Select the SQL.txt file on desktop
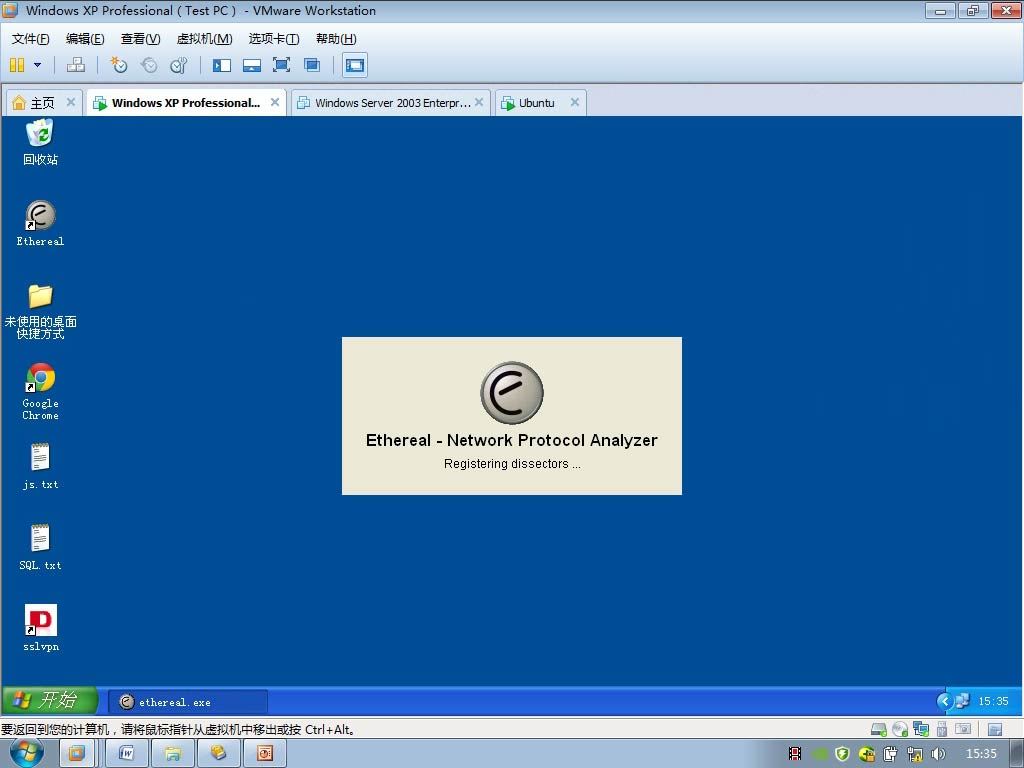The width and height of the screenshot is (1024, 768). tap(40, 547)
